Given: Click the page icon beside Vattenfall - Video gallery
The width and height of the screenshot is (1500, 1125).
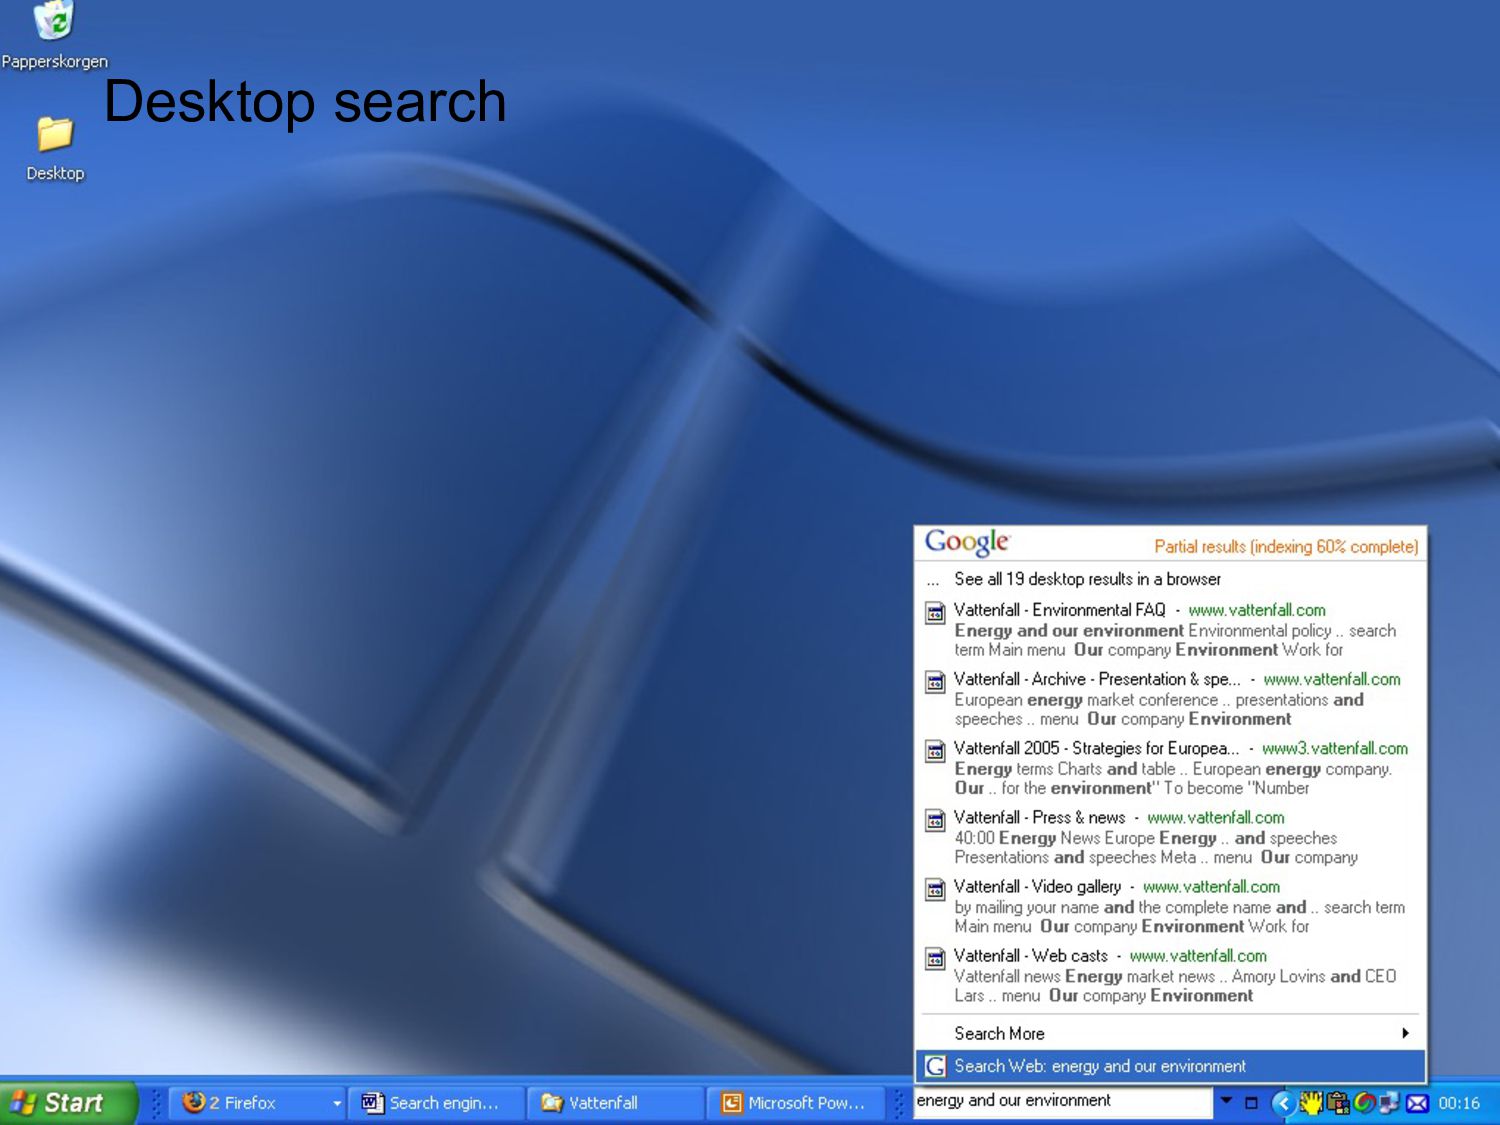Looking at the screenshot, I should coord(935,889).
